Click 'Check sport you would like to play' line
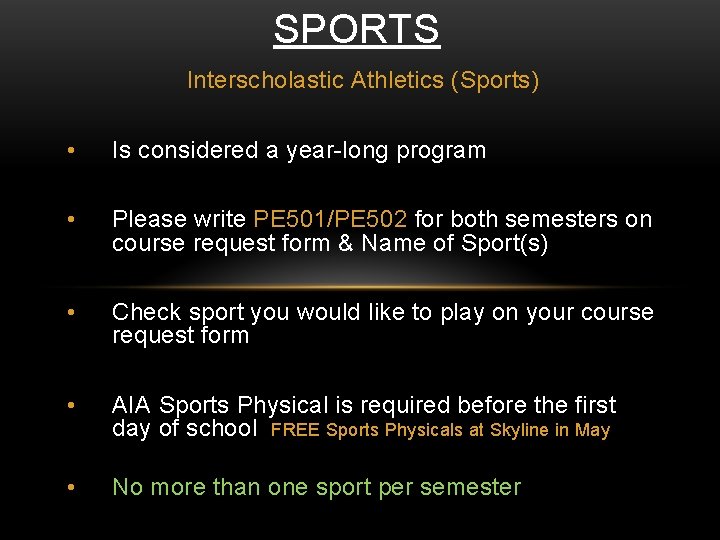Image resolution: width=720 pixels, height=540 pixels. (x=382, y=312)
